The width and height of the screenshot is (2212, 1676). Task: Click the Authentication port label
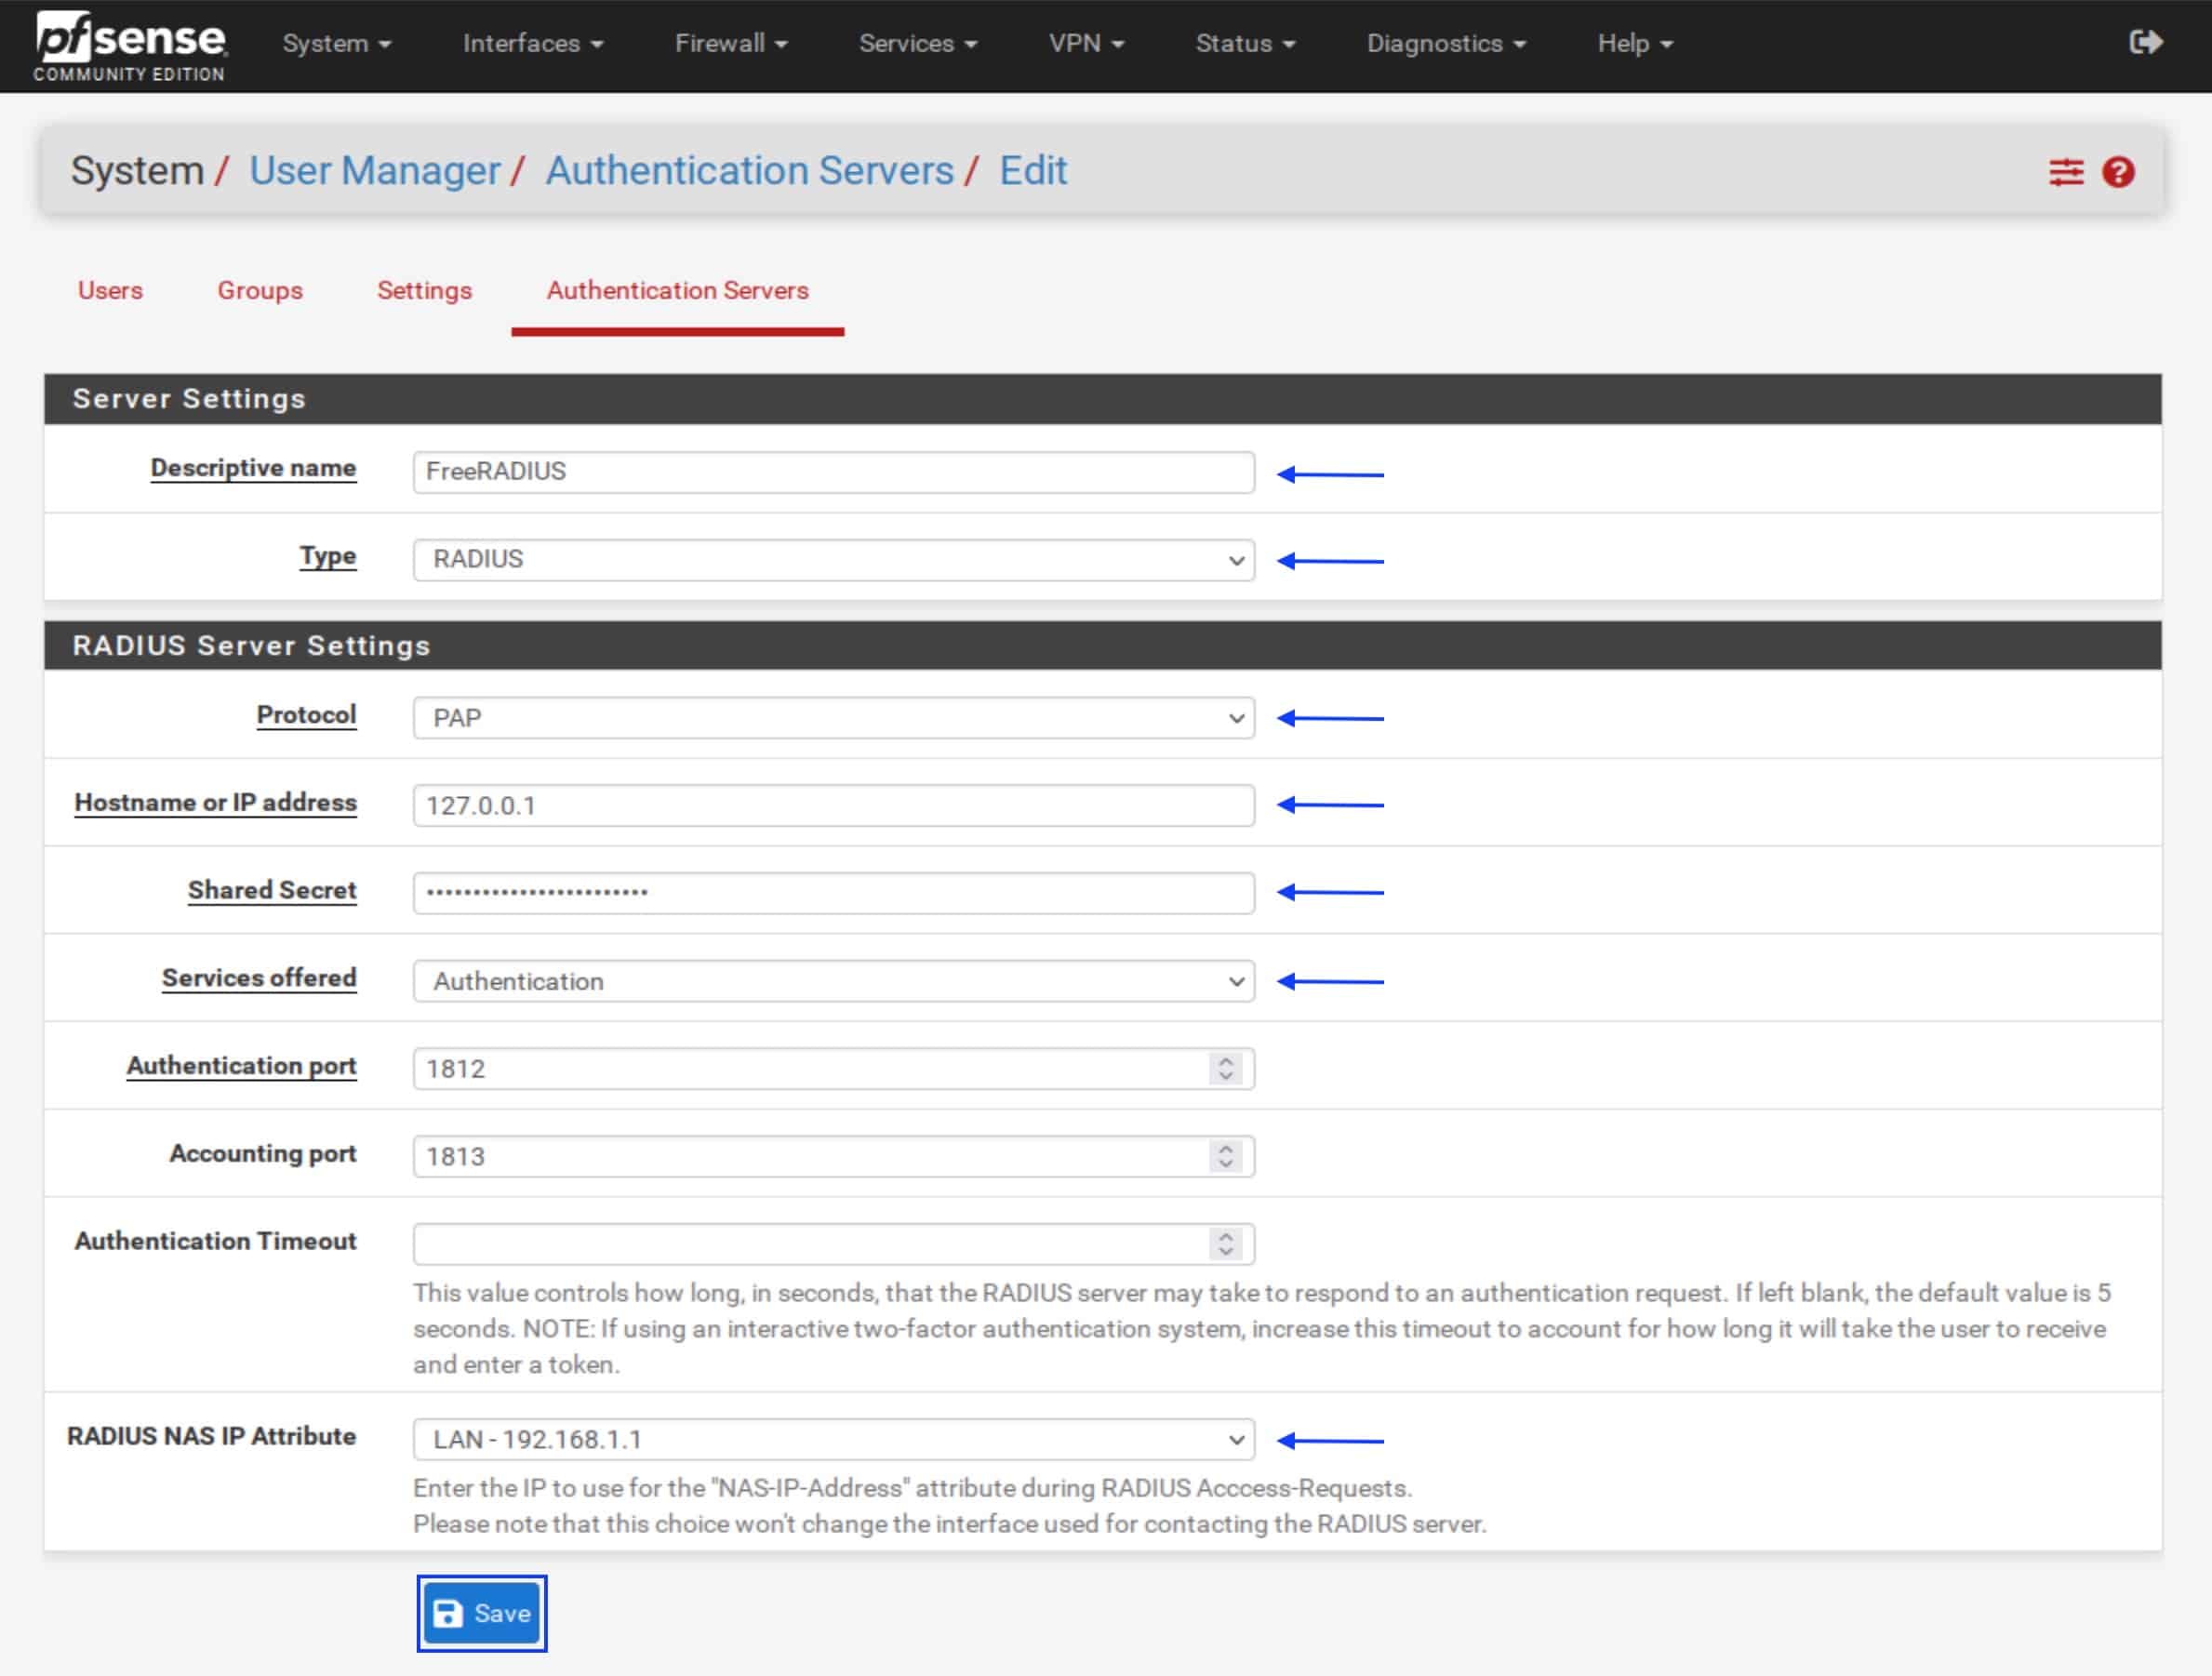pyautogui.click(x=241, y=1065)
